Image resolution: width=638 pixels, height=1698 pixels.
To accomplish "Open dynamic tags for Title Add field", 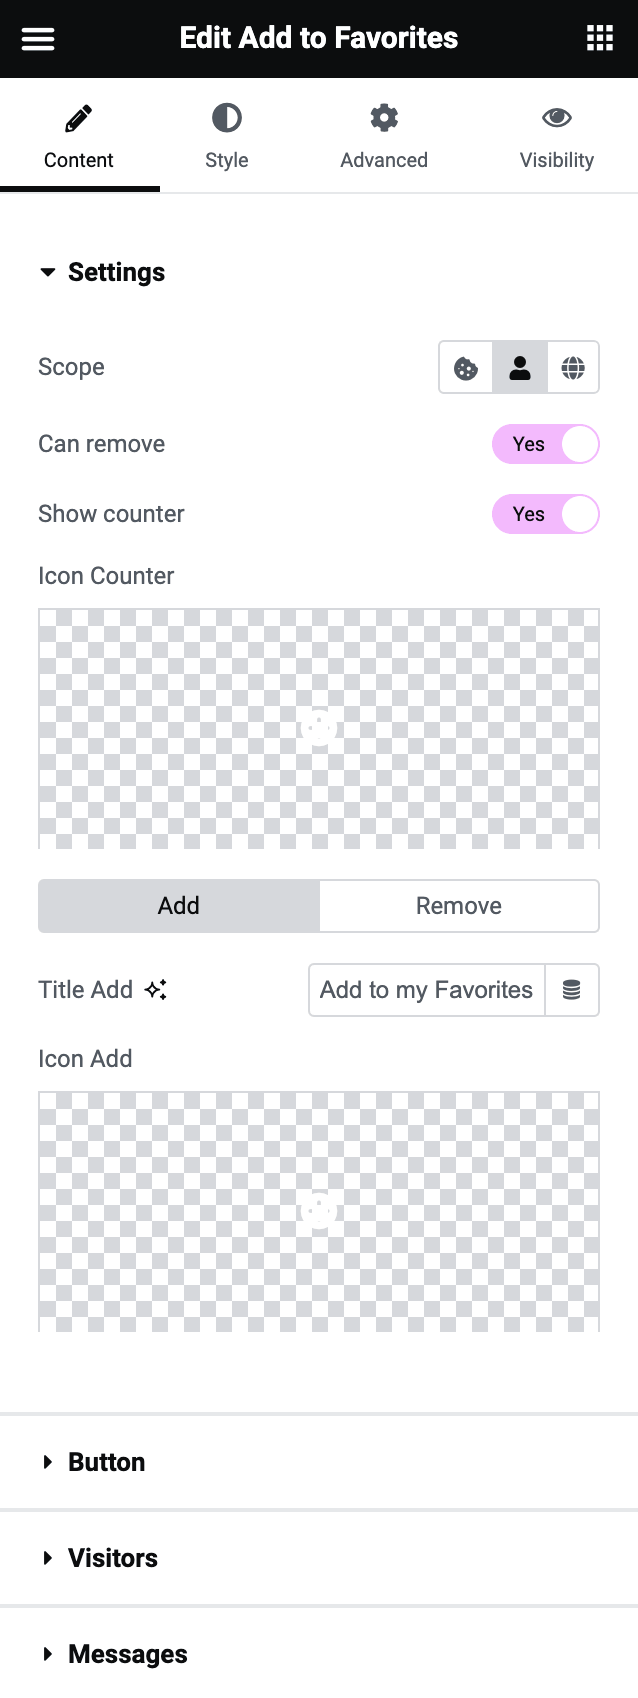I will (x=573, y=989).
